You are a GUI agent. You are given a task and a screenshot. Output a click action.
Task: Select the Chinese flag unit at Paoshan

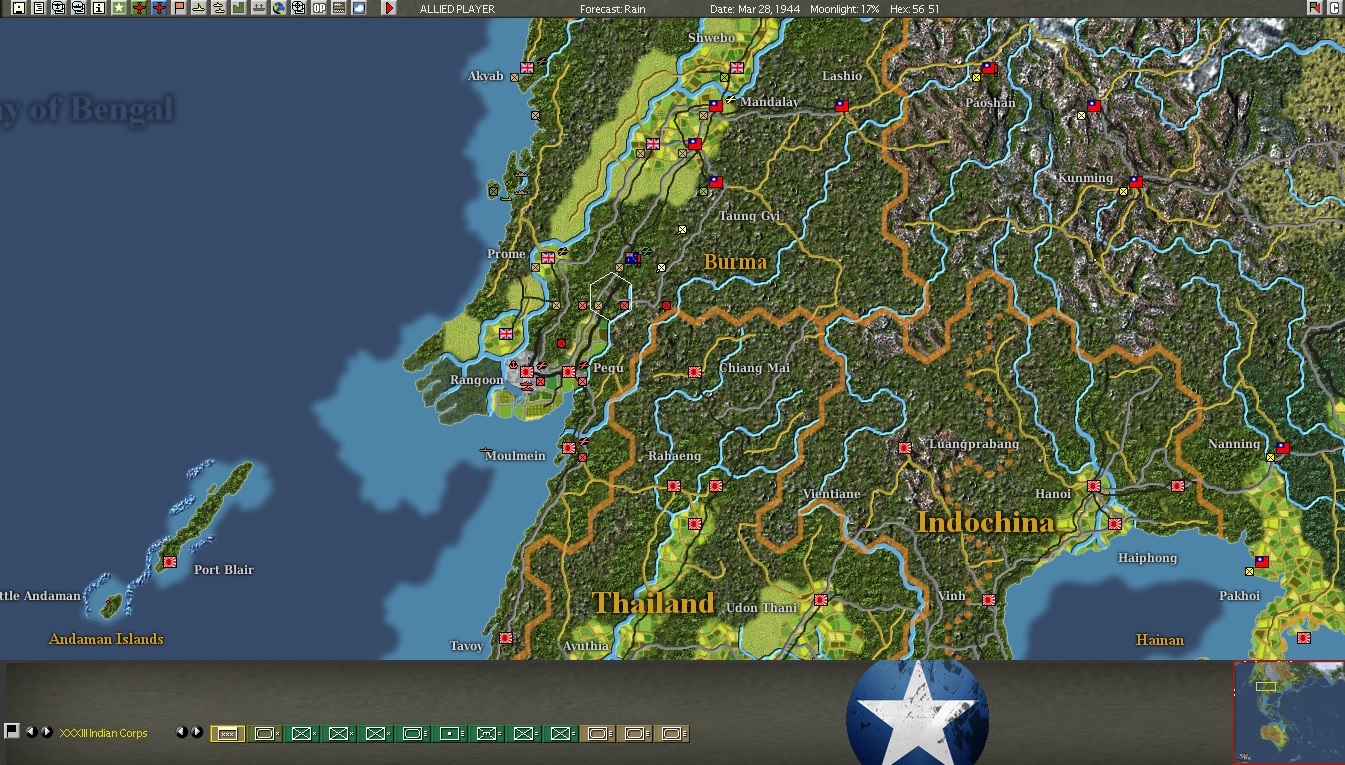(x=989, y=68)
